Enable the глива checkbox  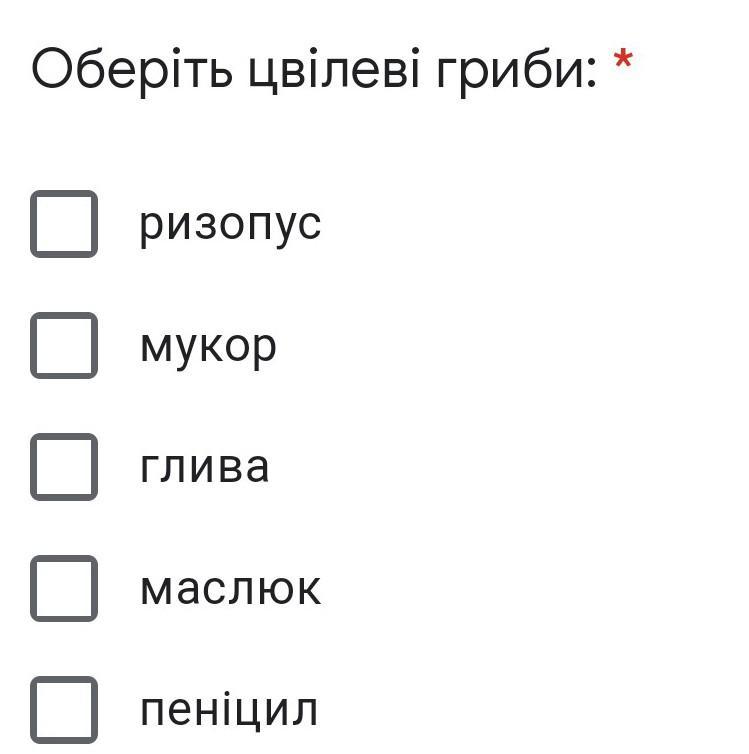64,467
